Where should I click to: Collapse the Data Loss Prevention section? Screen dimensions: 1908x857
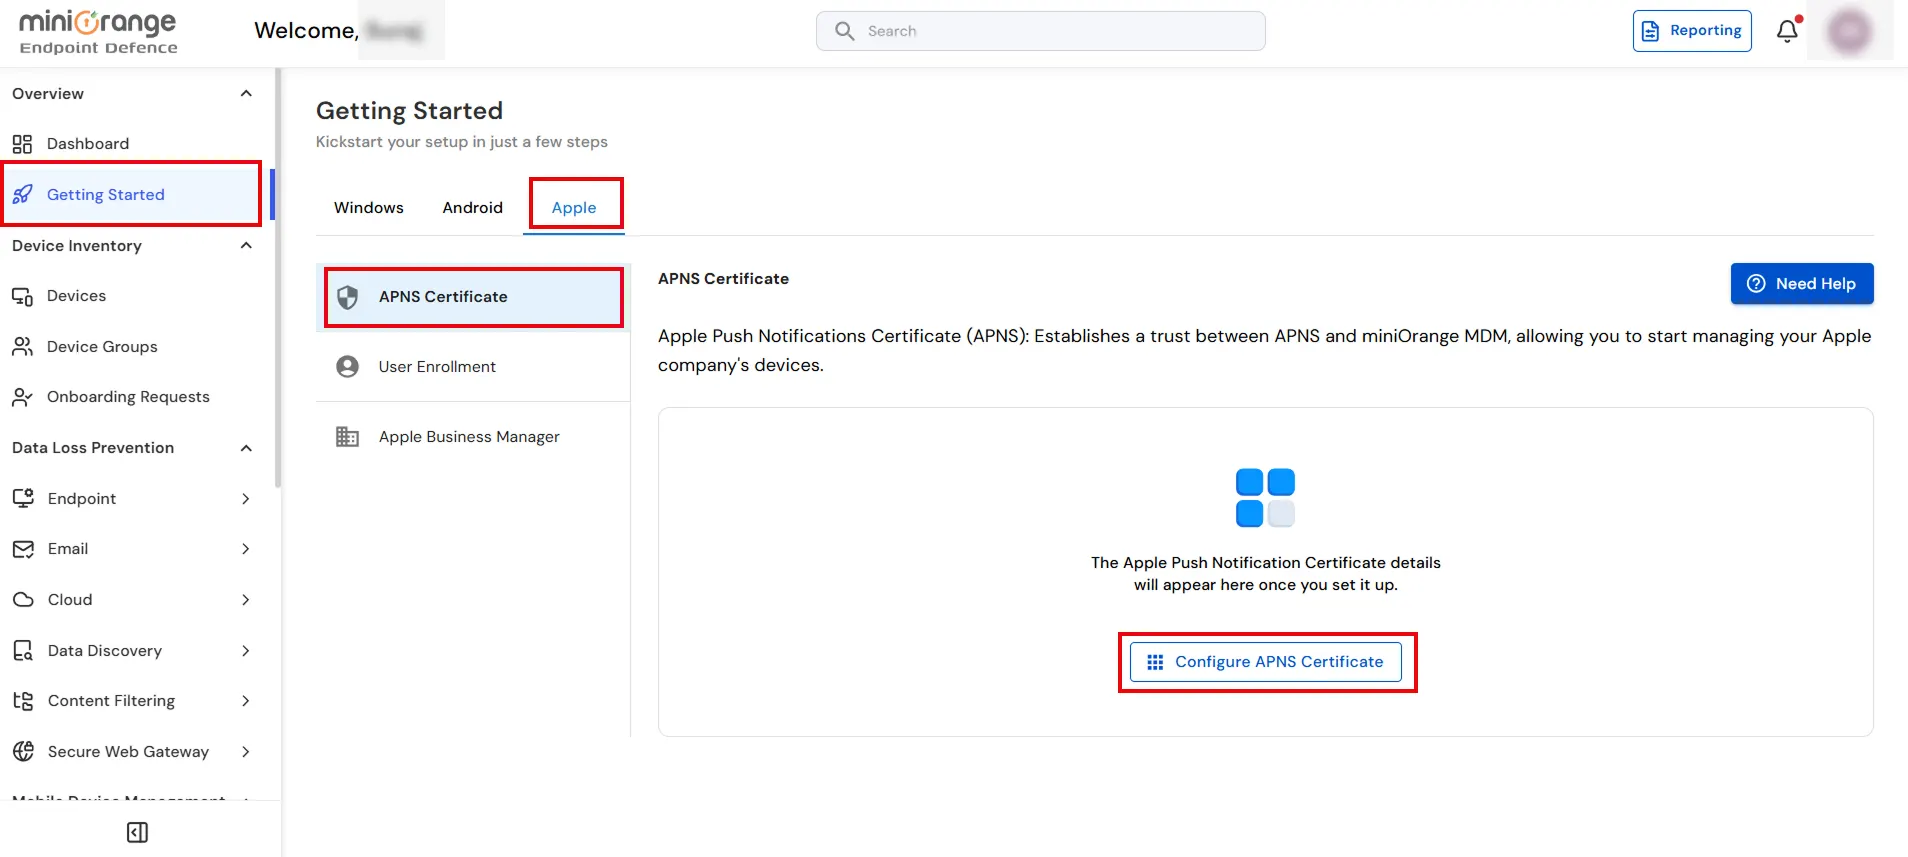pyautogui.click(x=246, y=448)
